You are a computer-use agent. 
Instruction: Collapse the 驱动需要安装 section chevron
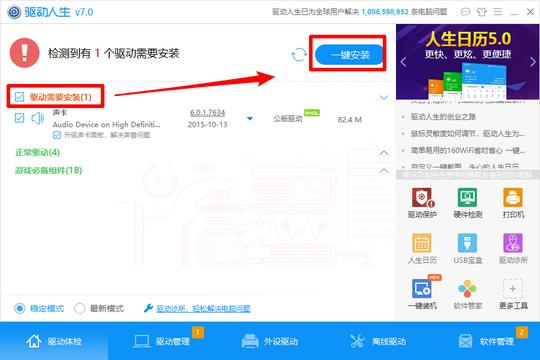pos(384,97)
